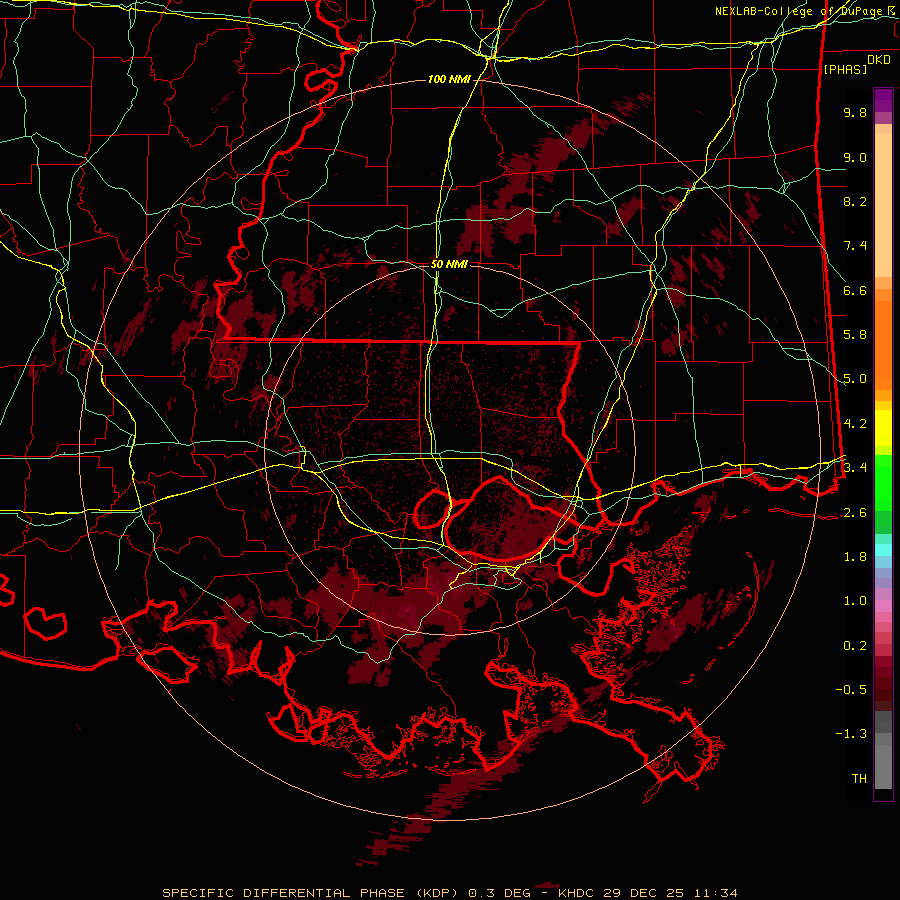This screenshot has height=900, width=900.
Task: Click the -0.5 value on the color scale
Action: click(x=851, y=690)
